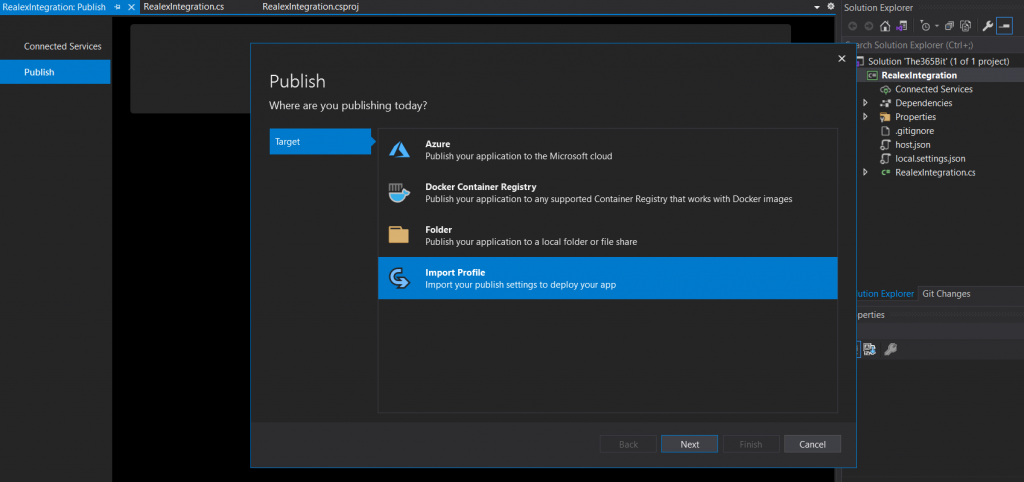Toggle Preview Selected Items button
The image size is (1024, 482).
tap(1004, 26)
